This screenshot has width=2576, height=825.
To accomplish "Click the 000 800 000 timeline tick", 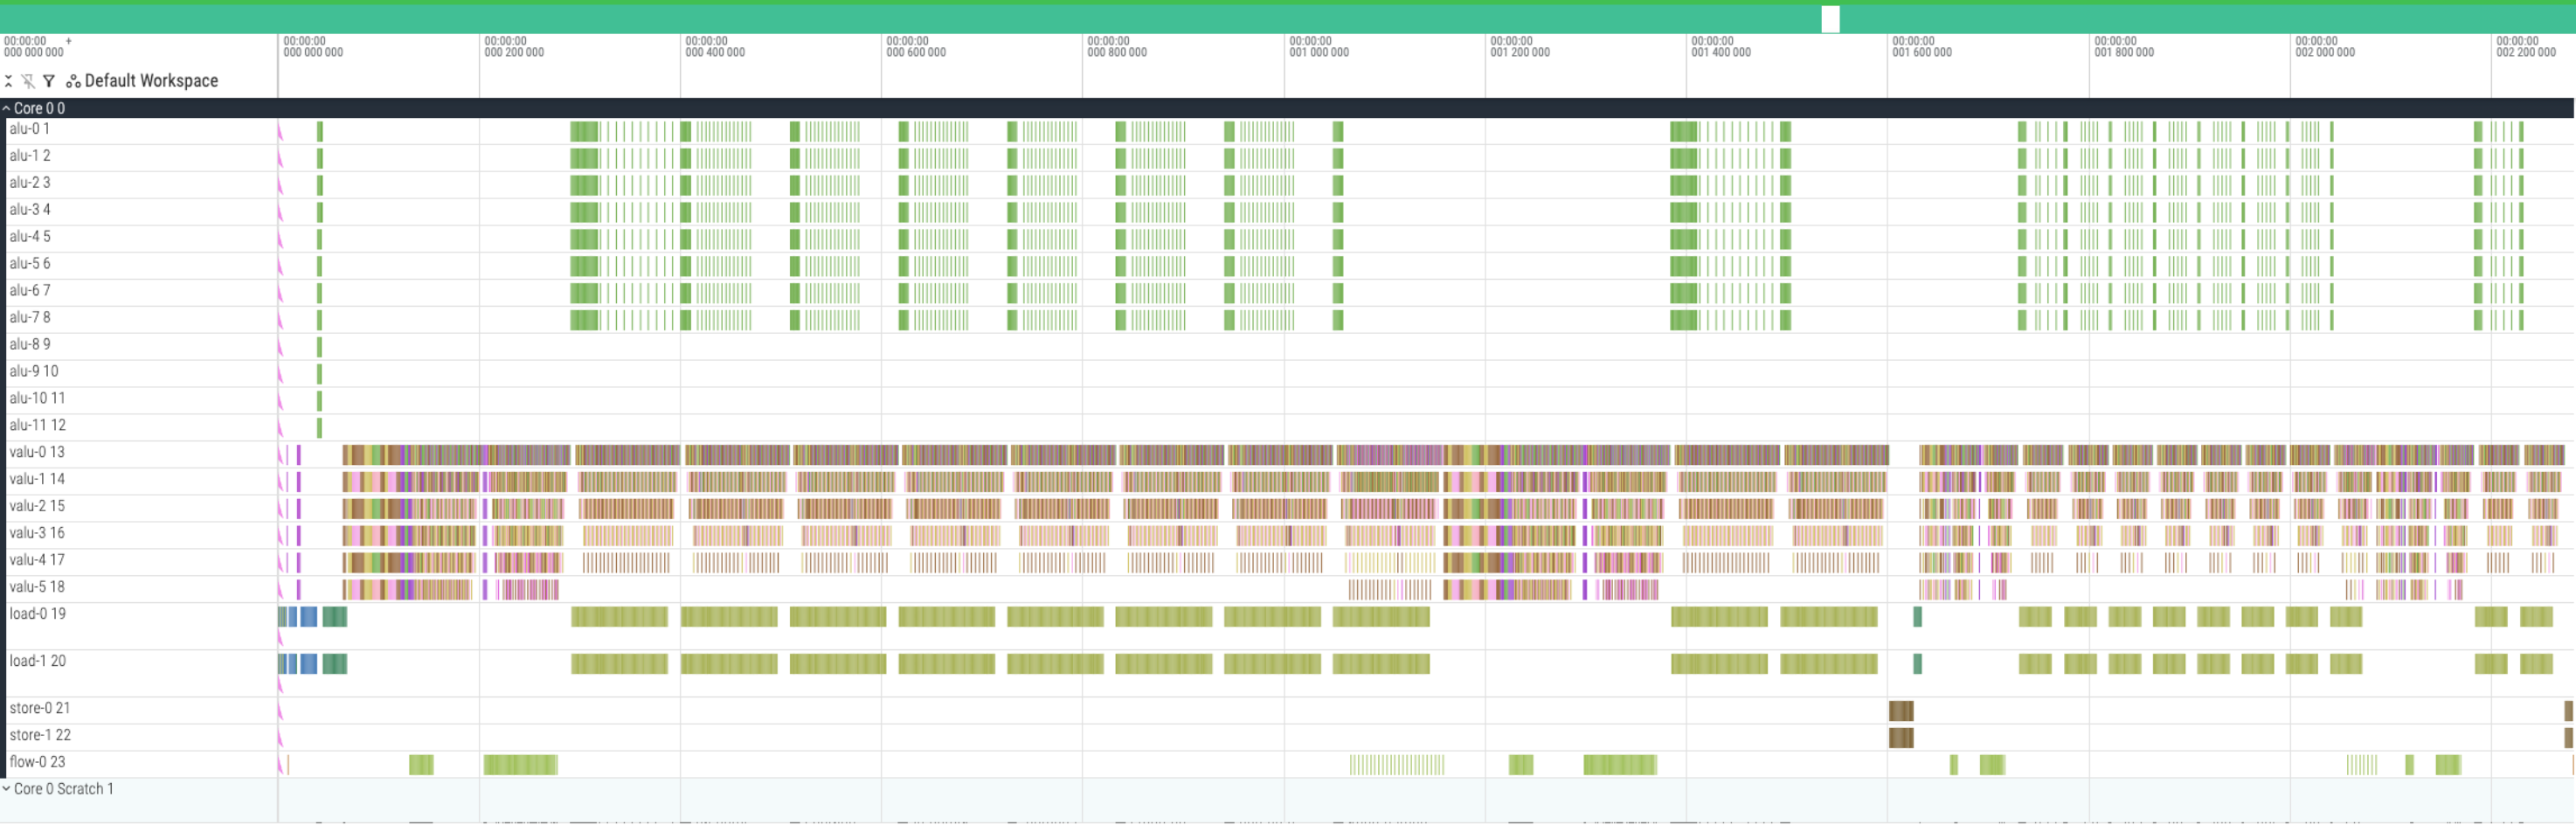I will pos(1116,52).
